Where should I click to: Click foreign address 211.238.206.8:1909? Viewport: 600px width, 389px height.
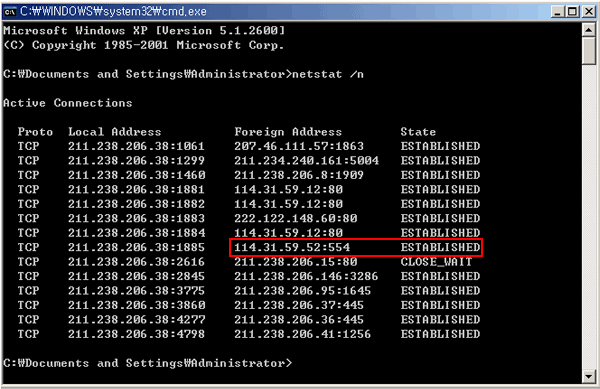pos(299,175)
